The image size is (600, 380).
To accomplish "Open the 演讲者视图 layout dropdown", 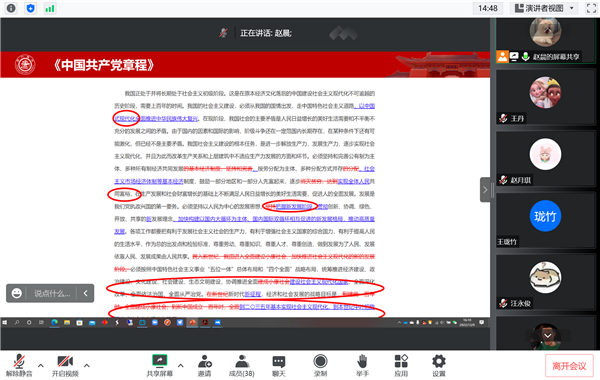I will (545, 8).
